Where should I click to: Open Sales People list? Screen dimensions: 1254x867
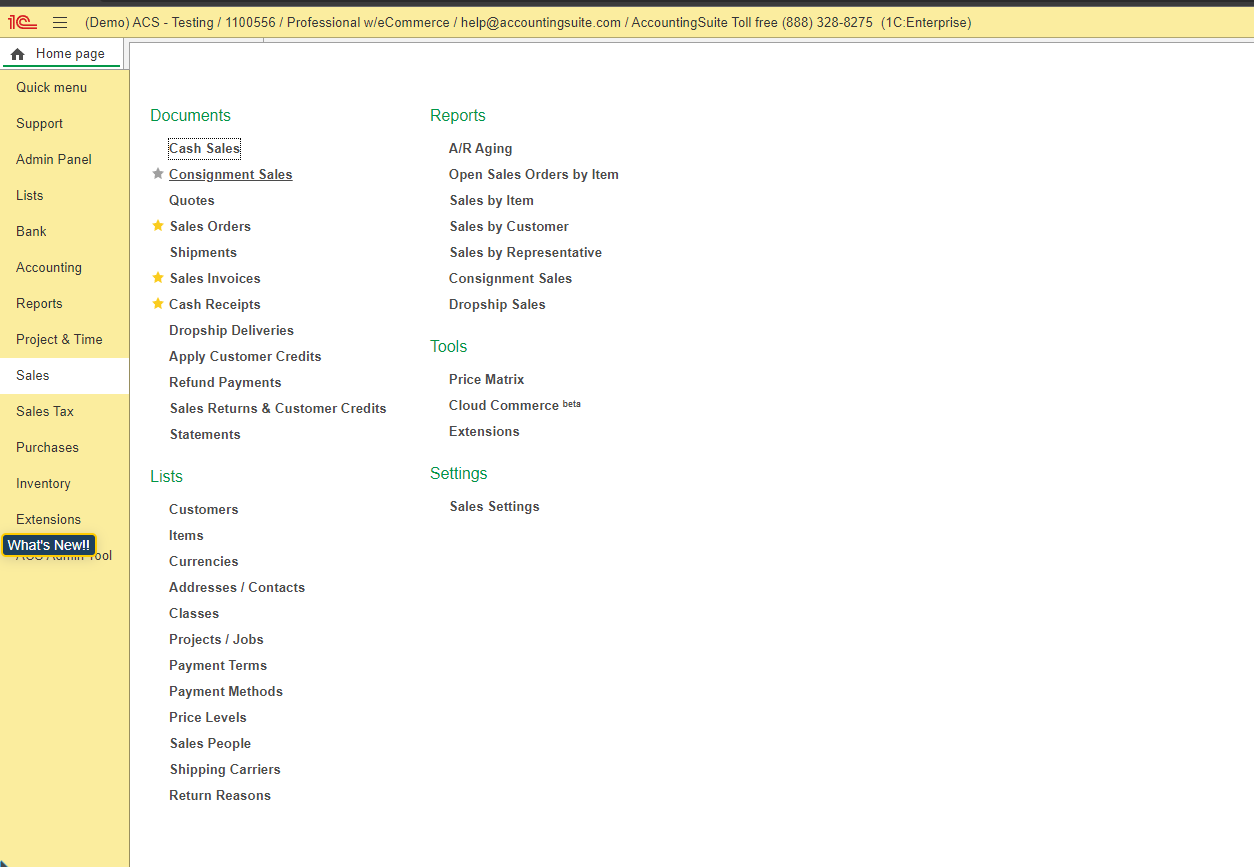210,743
